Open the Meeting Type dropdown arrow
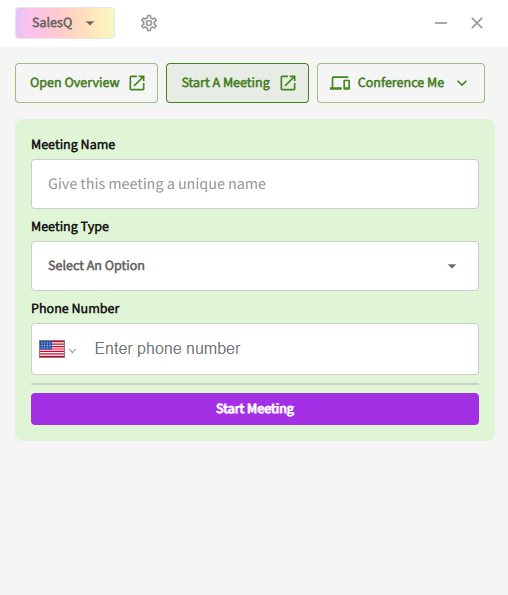The height and width of the screenshot is (595, 508). click(x=451, y=266)
